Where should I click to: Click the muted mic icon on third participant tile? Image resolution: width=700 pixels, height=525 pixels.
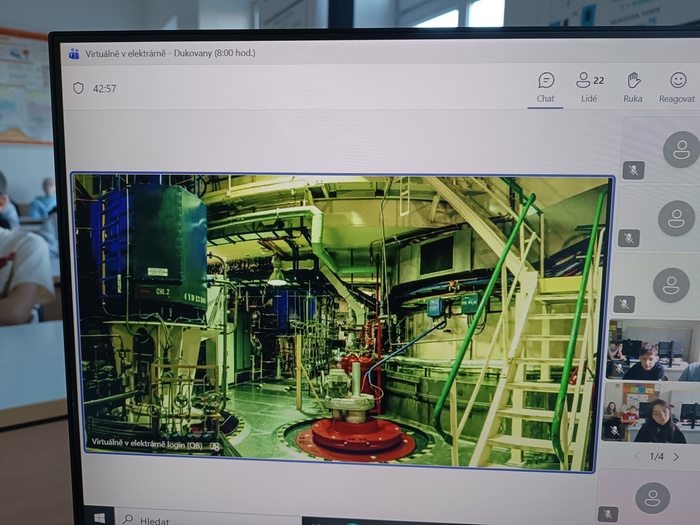[x=625, y=303]
